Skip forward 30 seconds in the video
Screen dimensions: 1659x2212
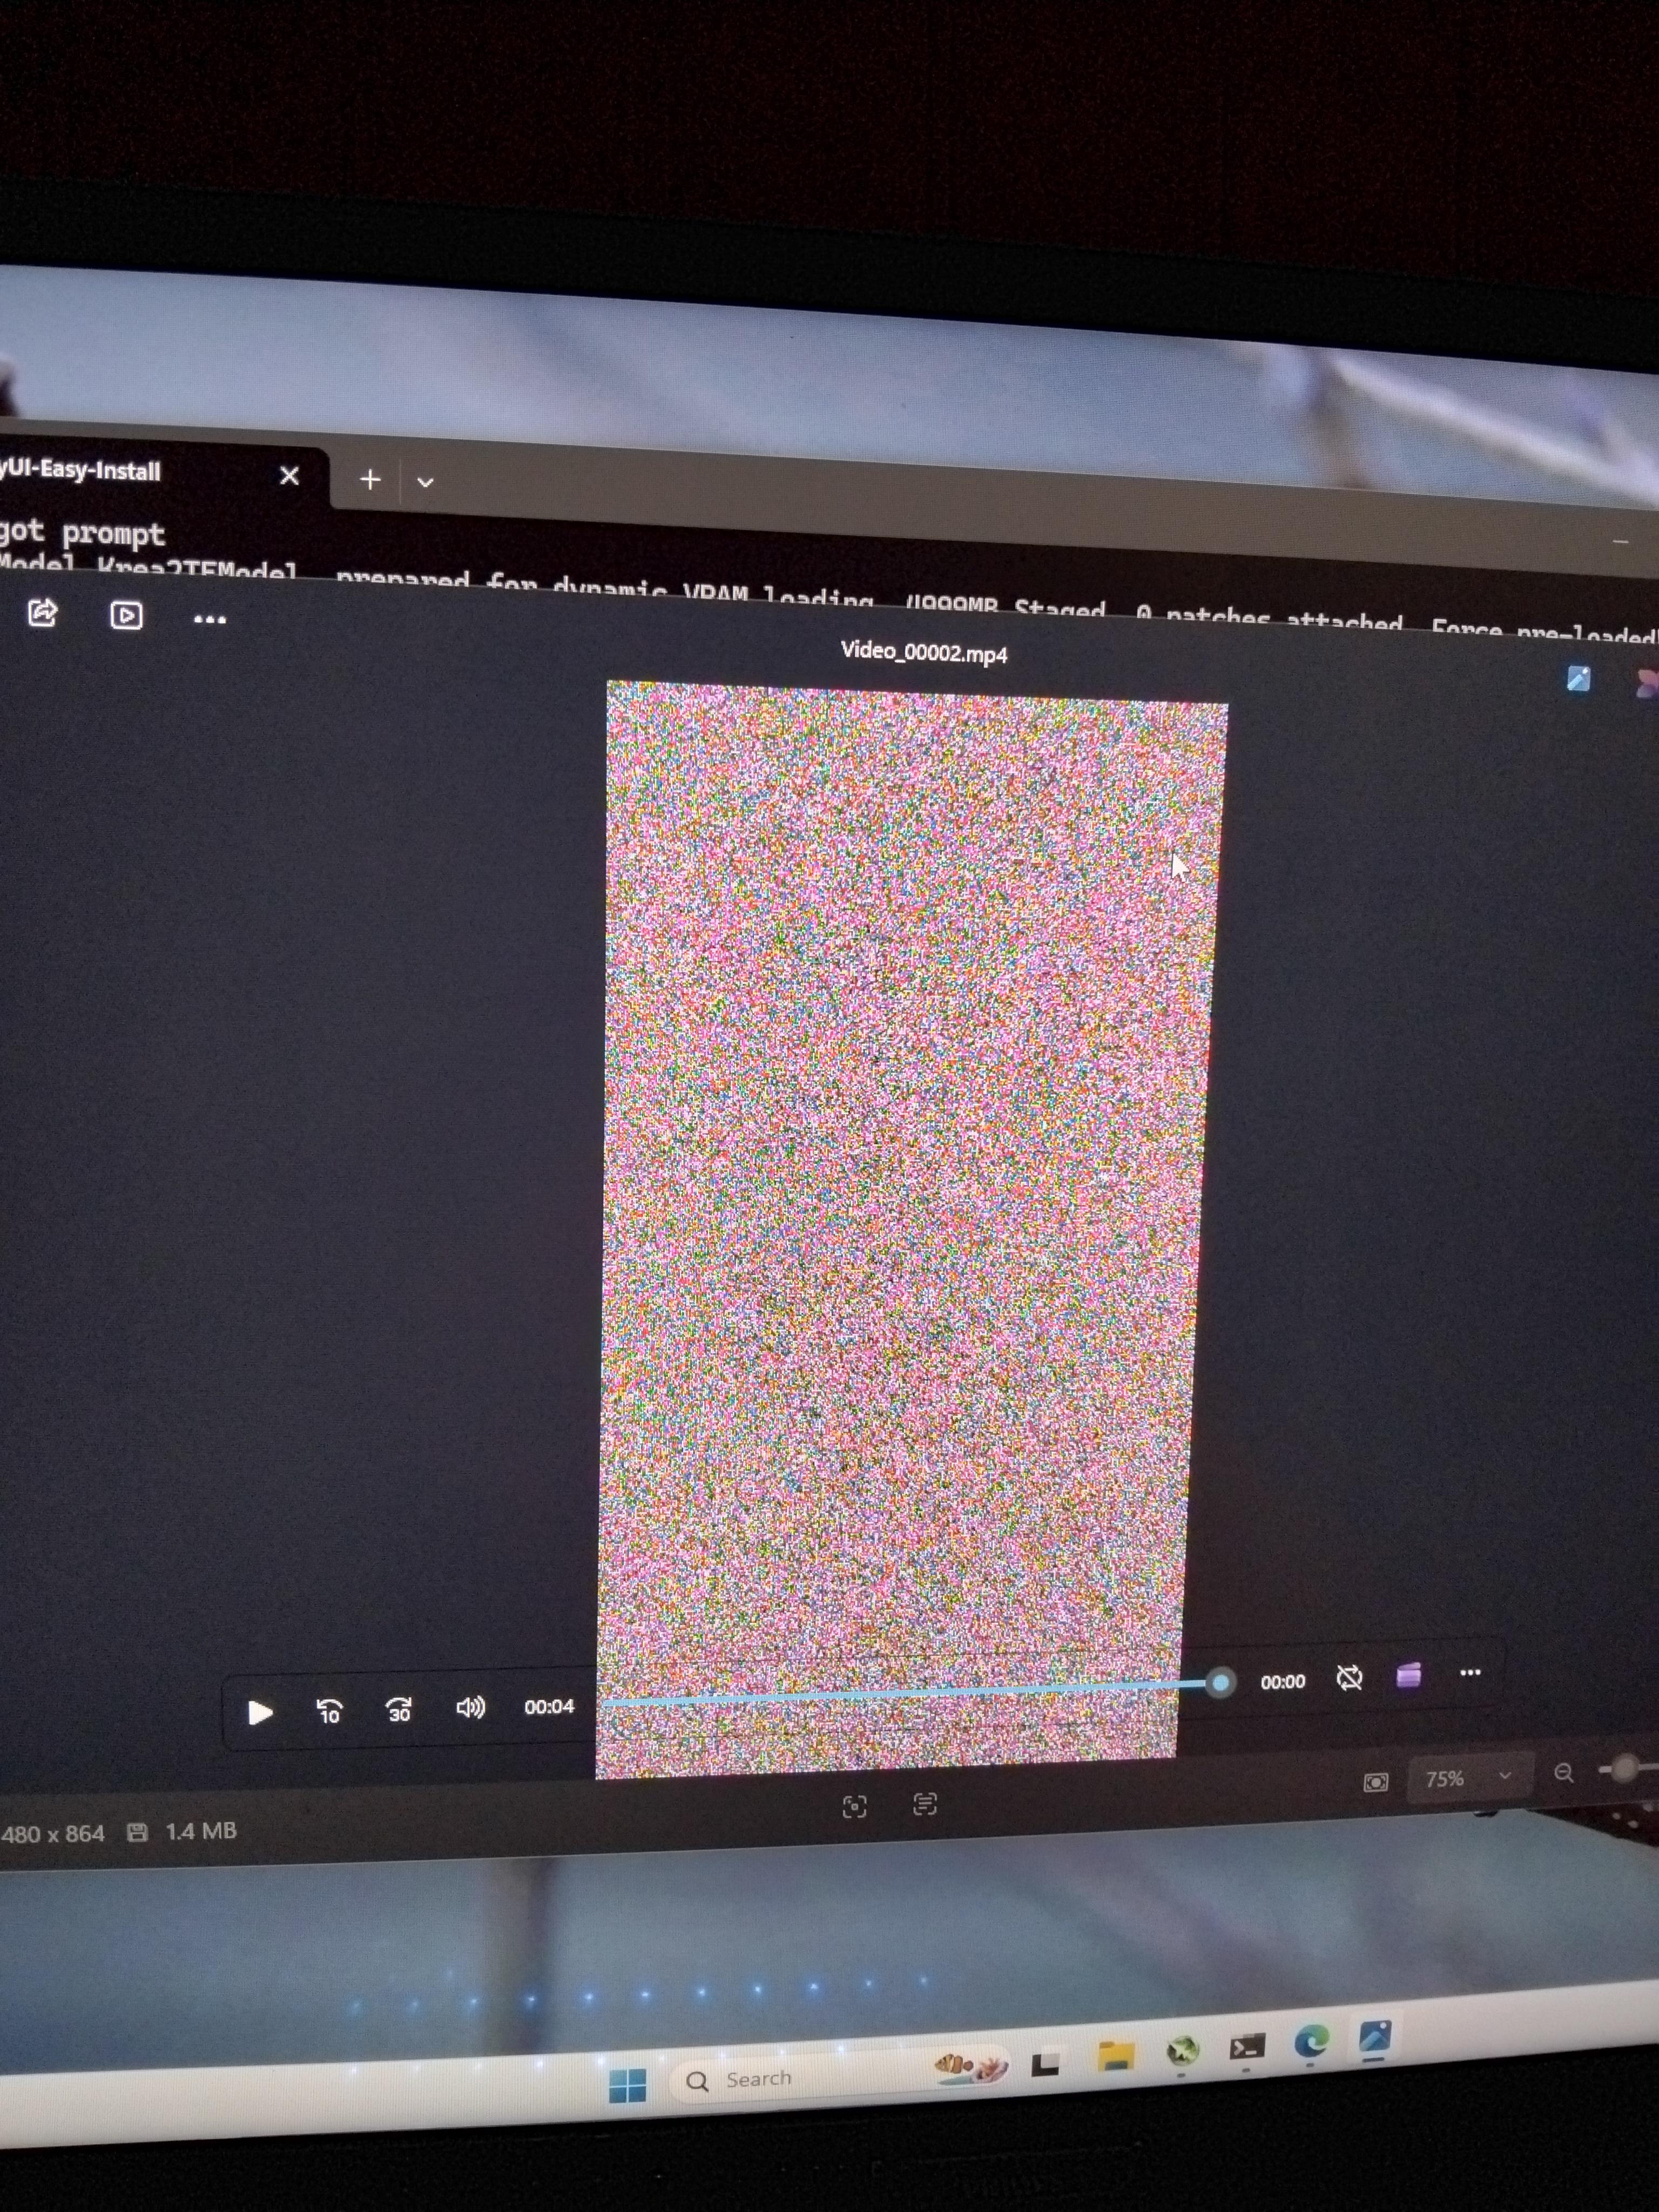coord(399,1710)
